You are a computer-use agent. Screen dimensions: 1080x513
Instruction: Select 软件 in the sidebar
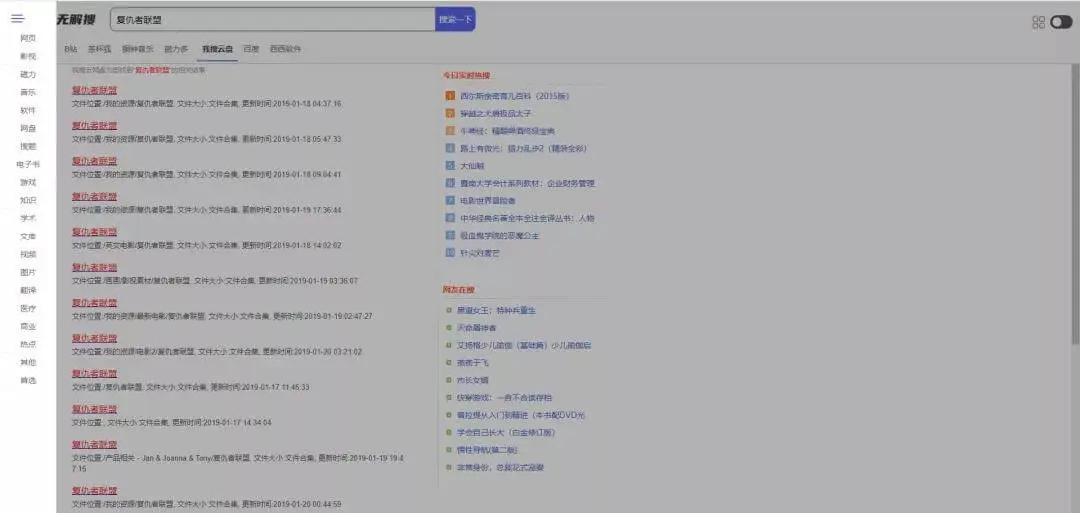(28, 110)
